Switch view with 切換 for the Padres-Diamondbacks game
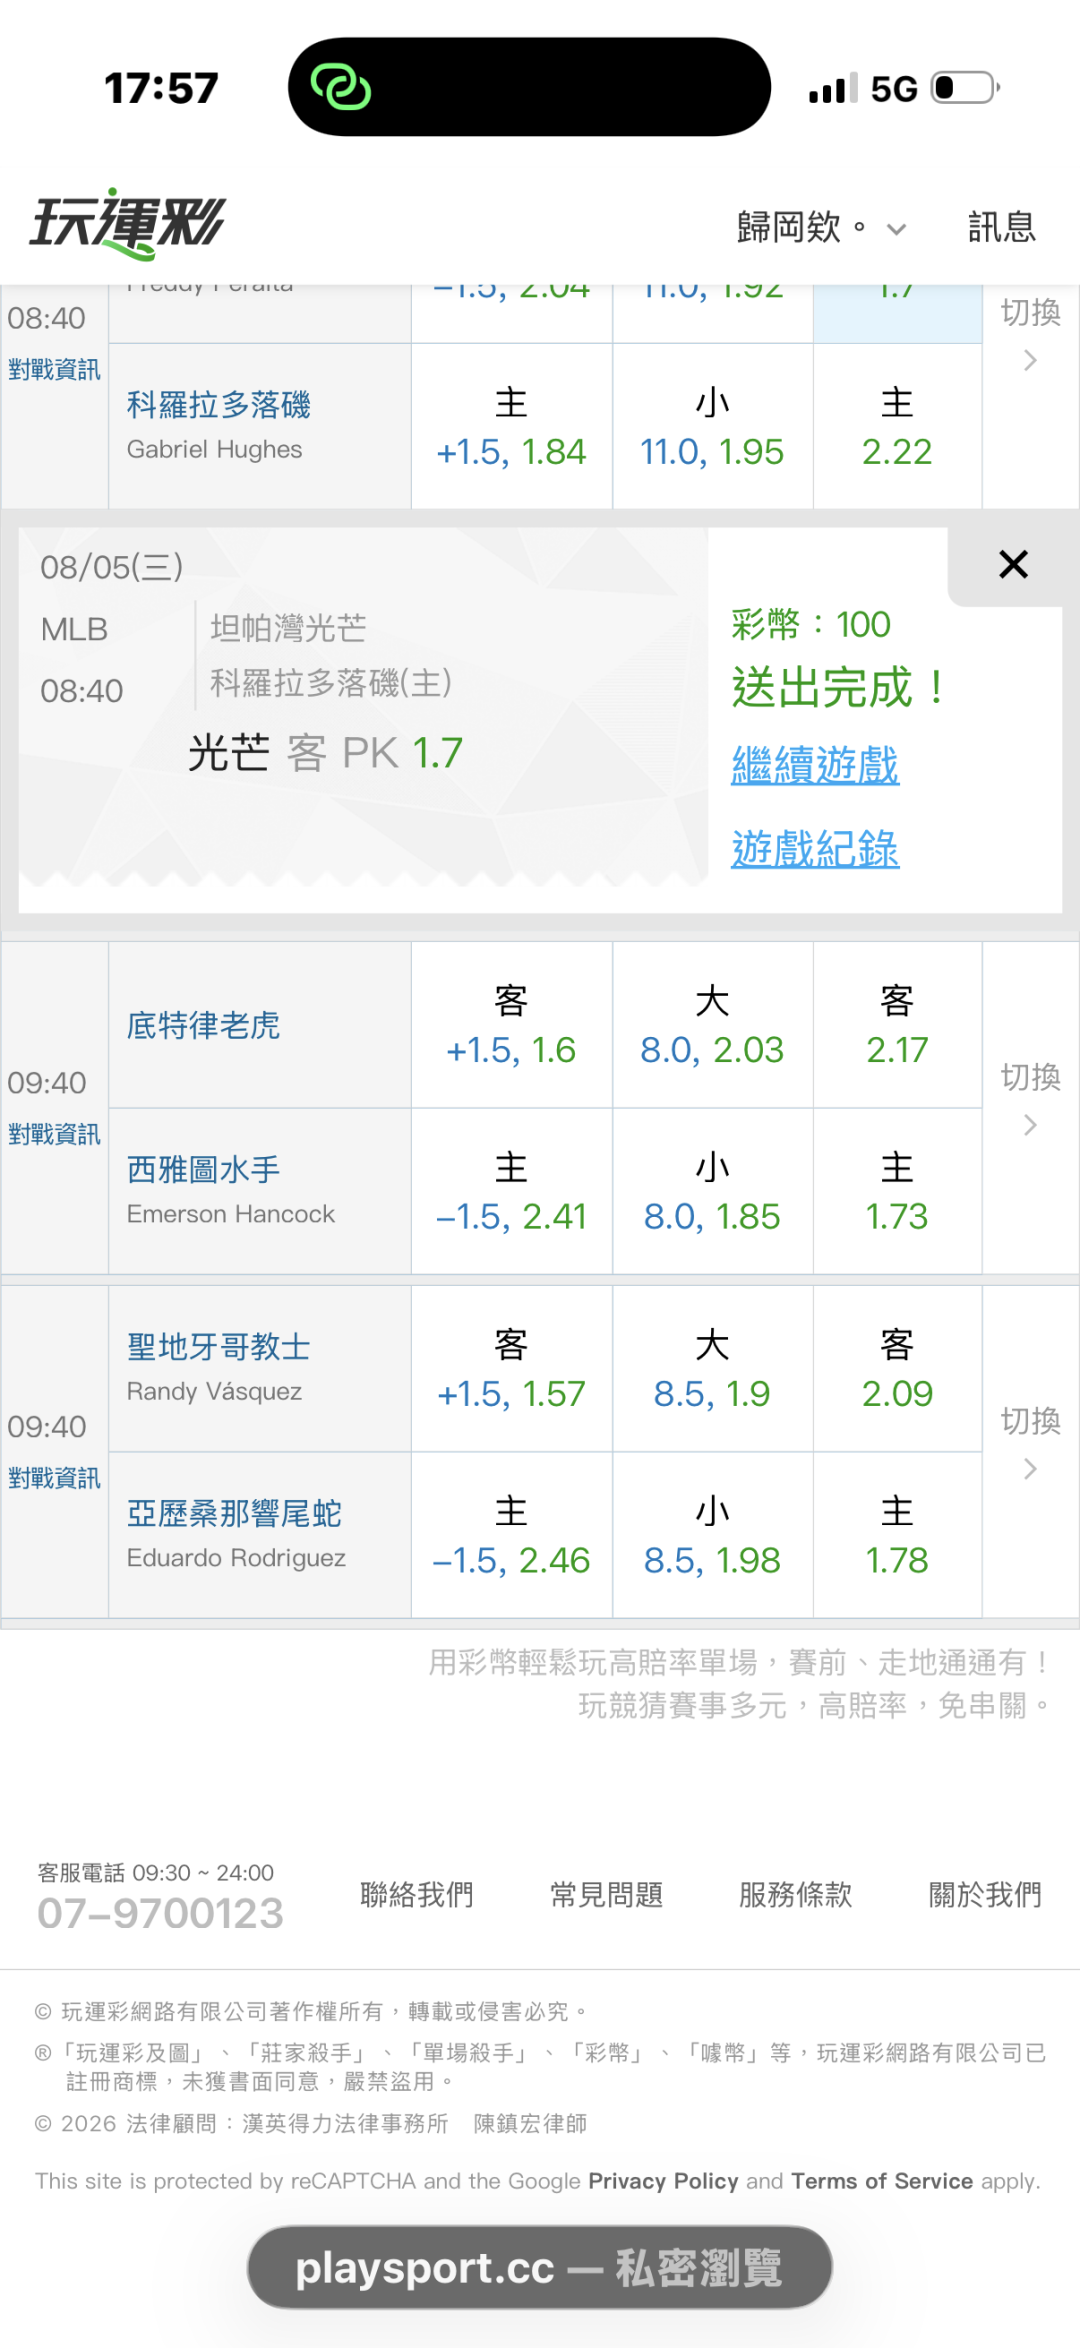The width and height of the screenshot is (1080, 2348). (x=1030, y=1442)
